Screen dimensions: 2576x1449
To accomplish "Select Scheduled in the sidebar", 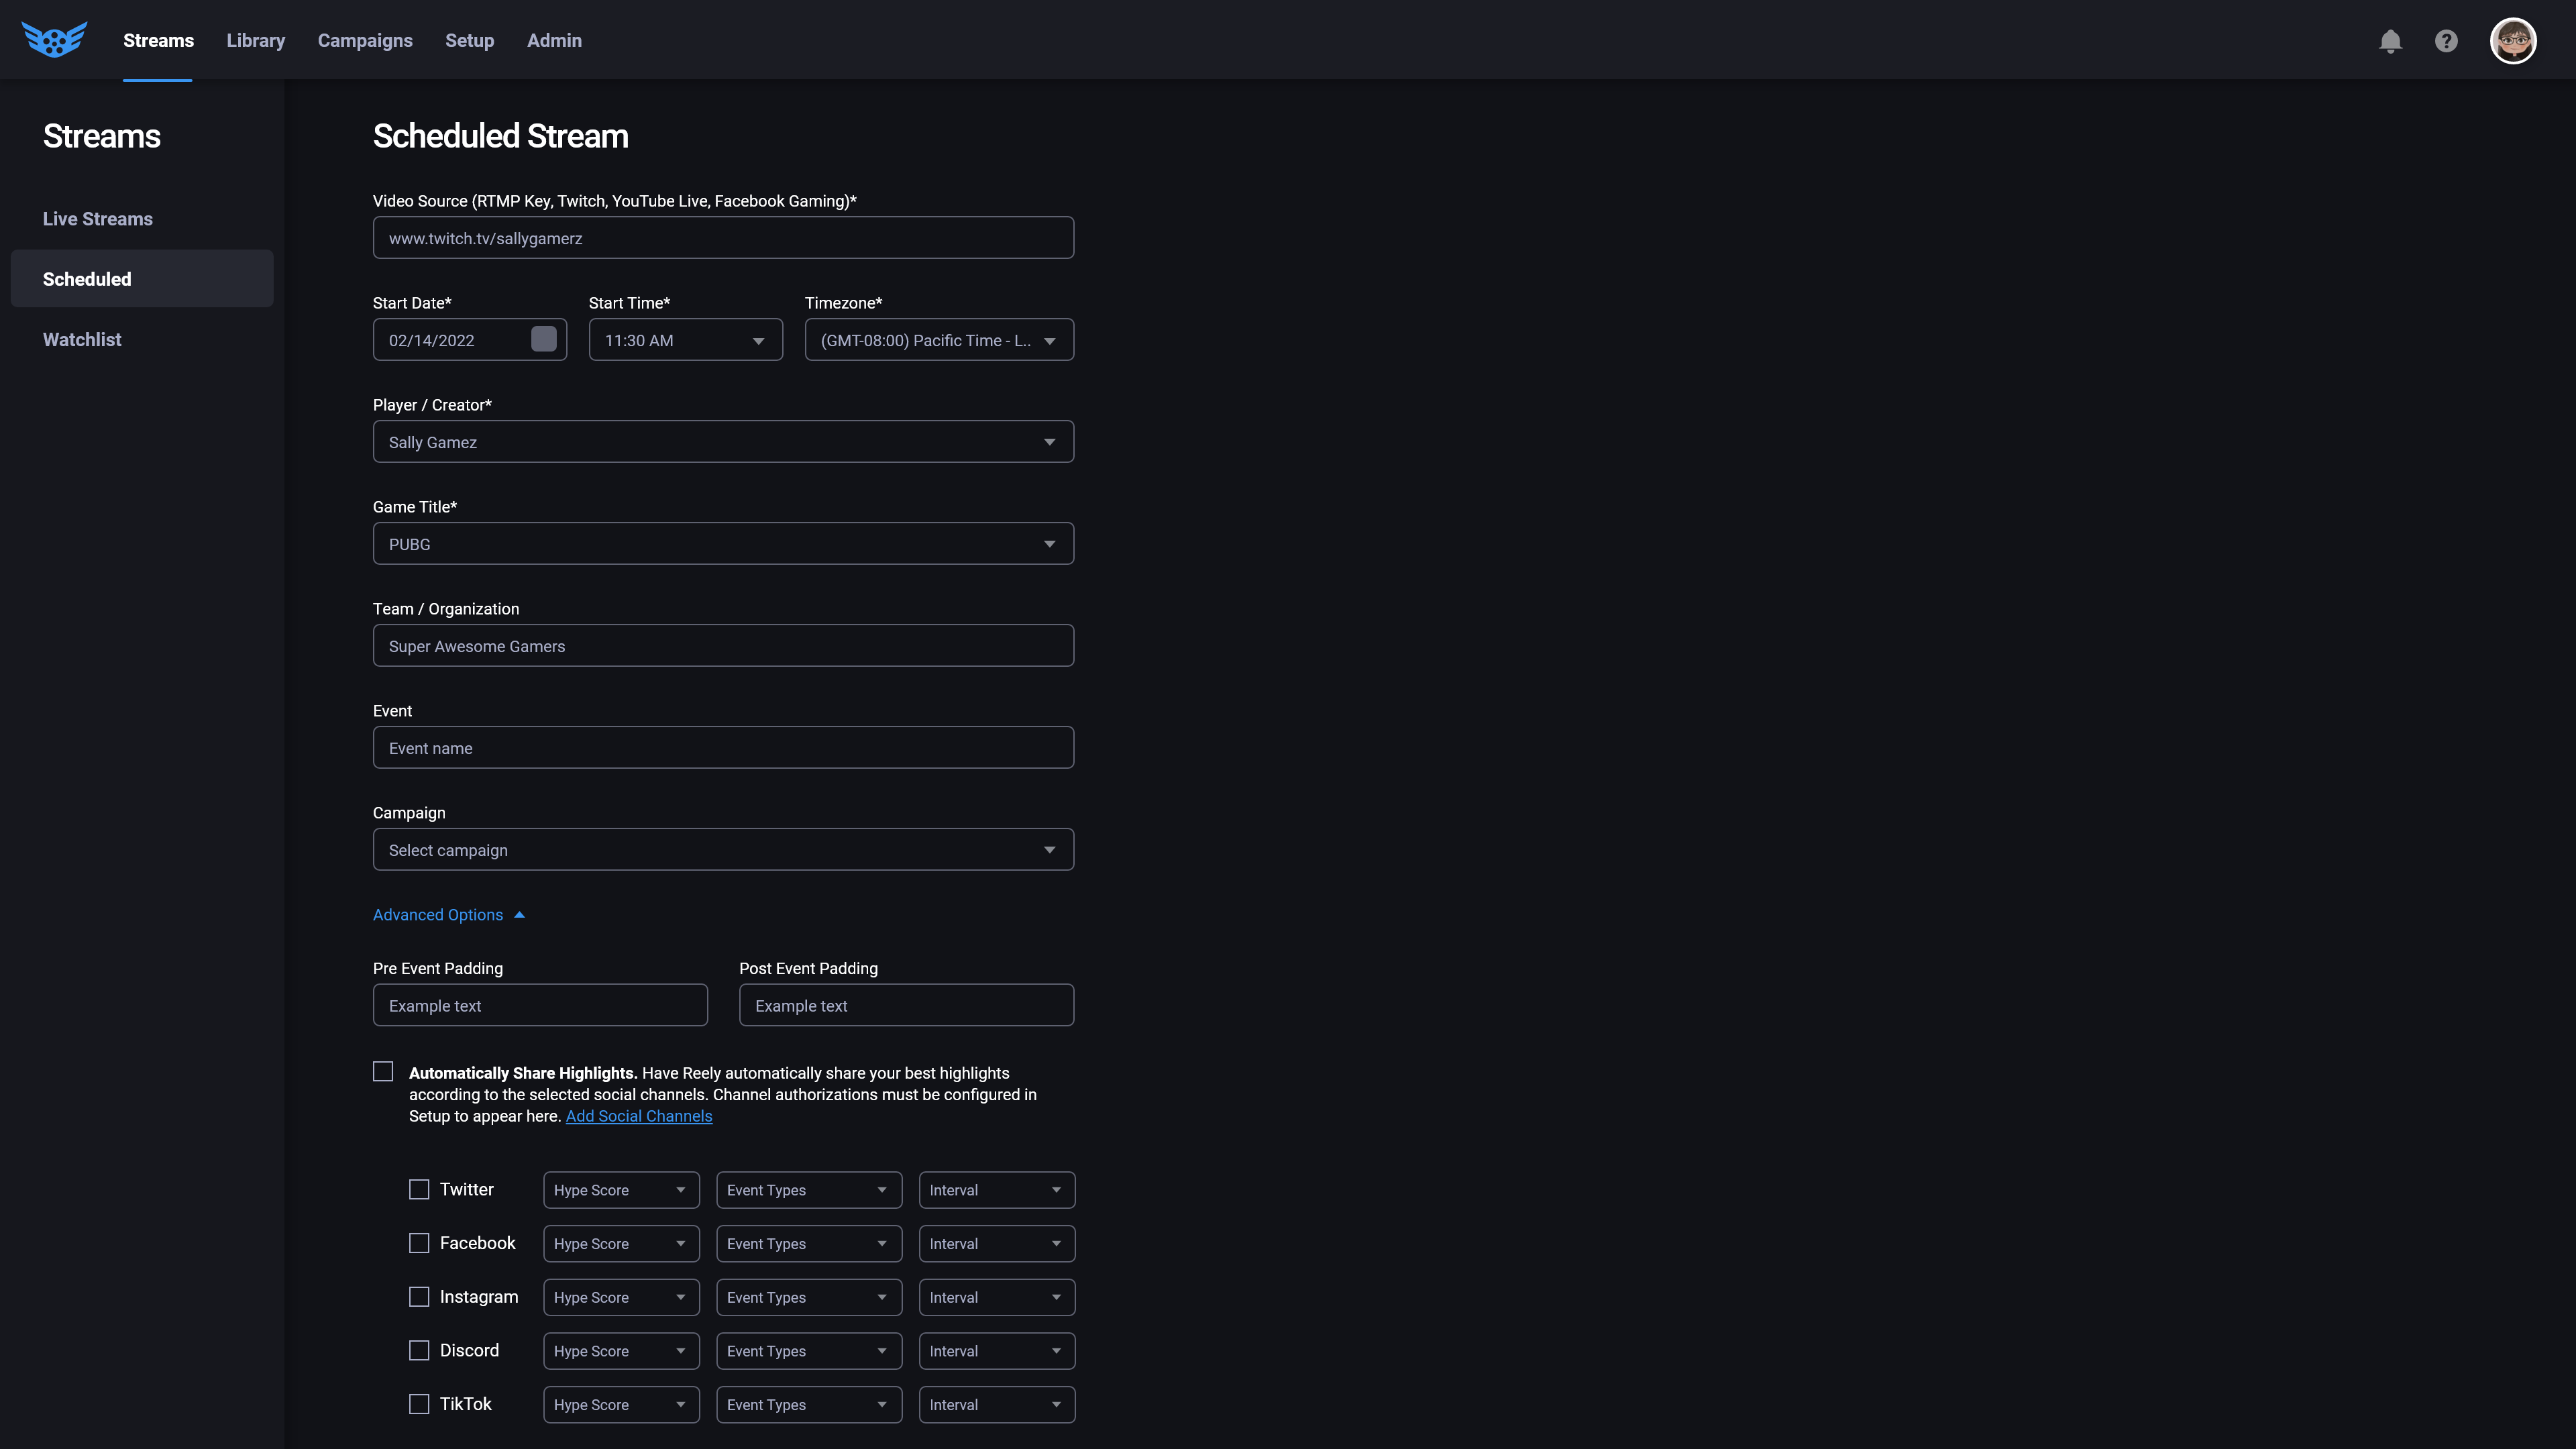I will [x=142, y=278].
